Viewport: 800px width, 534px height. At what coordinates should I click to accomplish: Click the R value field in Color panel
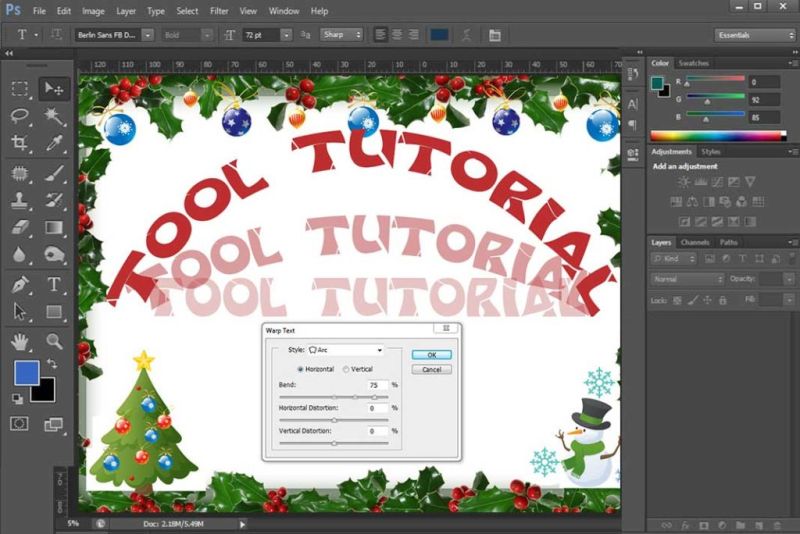click(764, 82)
